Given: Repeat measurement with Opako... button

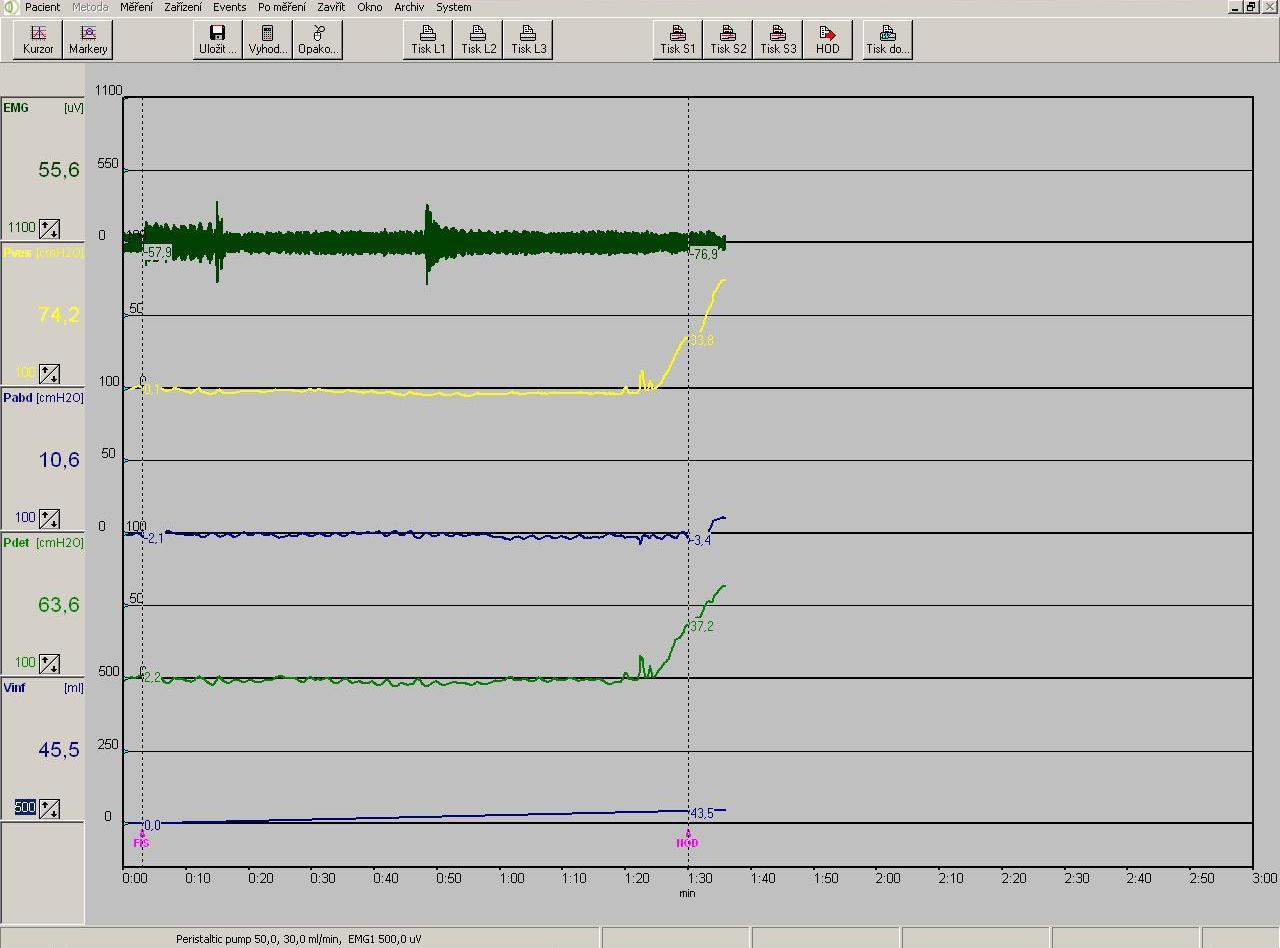Looking at the screenshot, I should (318, 40).
